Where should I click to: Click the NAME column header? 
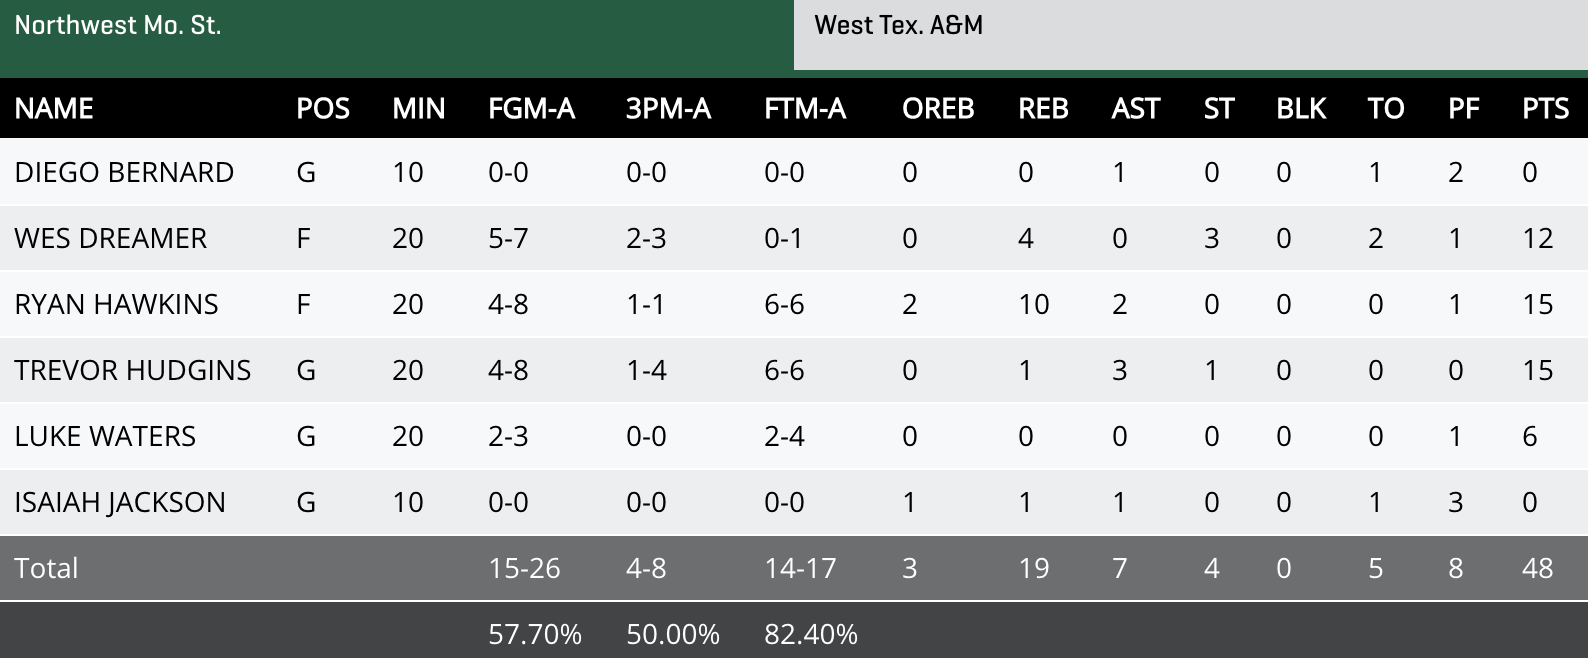pyautogui.click(x=54, y=108)
